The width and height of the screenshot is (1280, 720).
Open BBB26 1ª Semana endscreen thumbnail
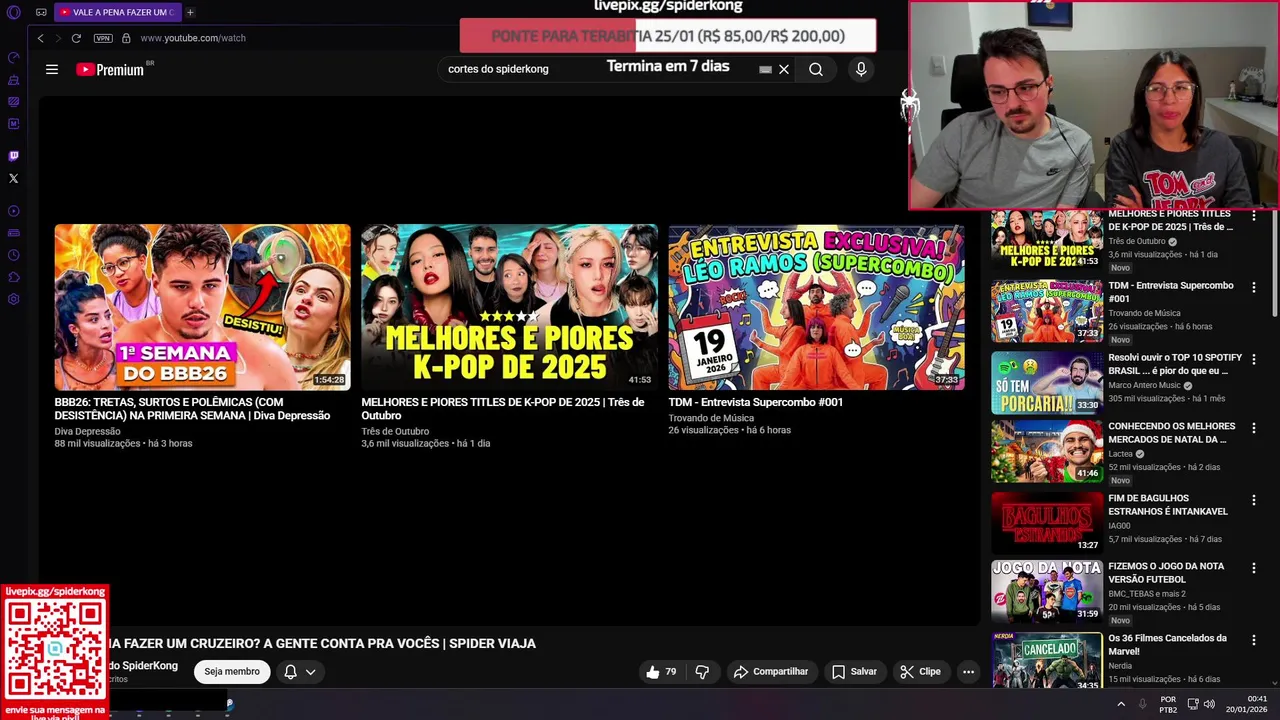tap(202, 307)
